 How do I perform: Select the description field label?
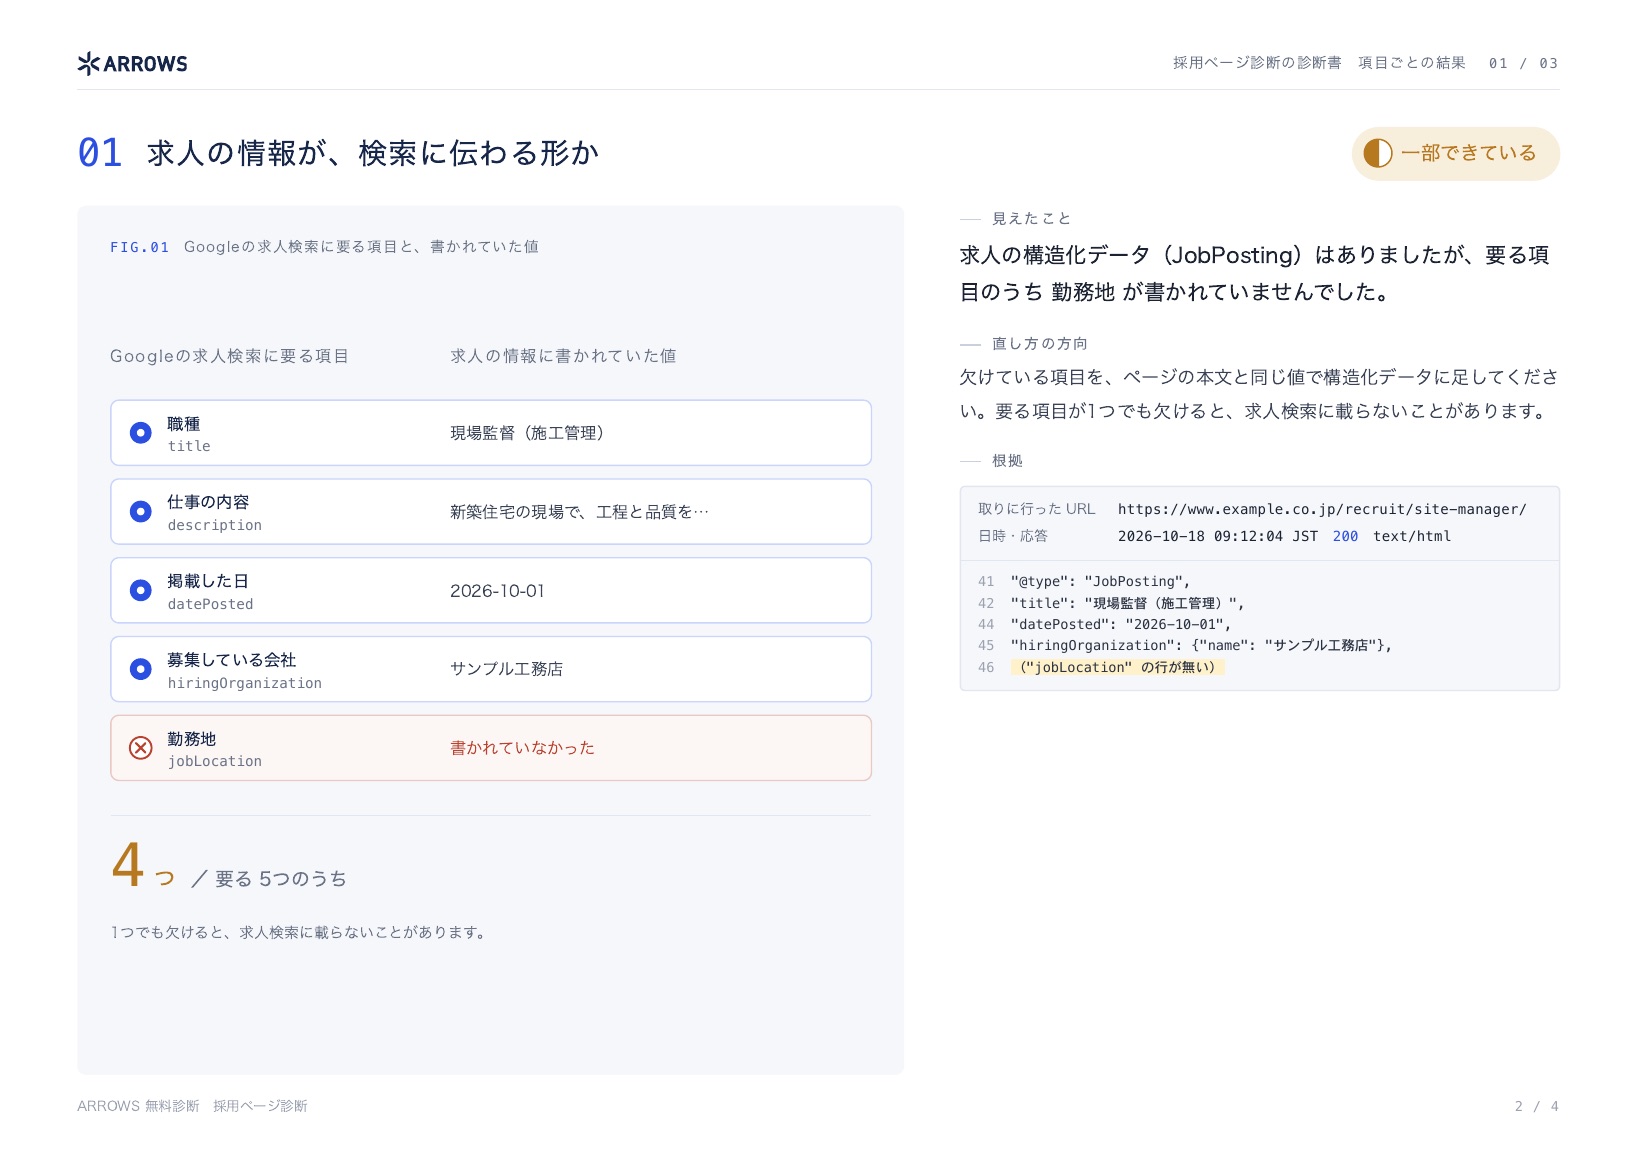(x=215, y=525)
